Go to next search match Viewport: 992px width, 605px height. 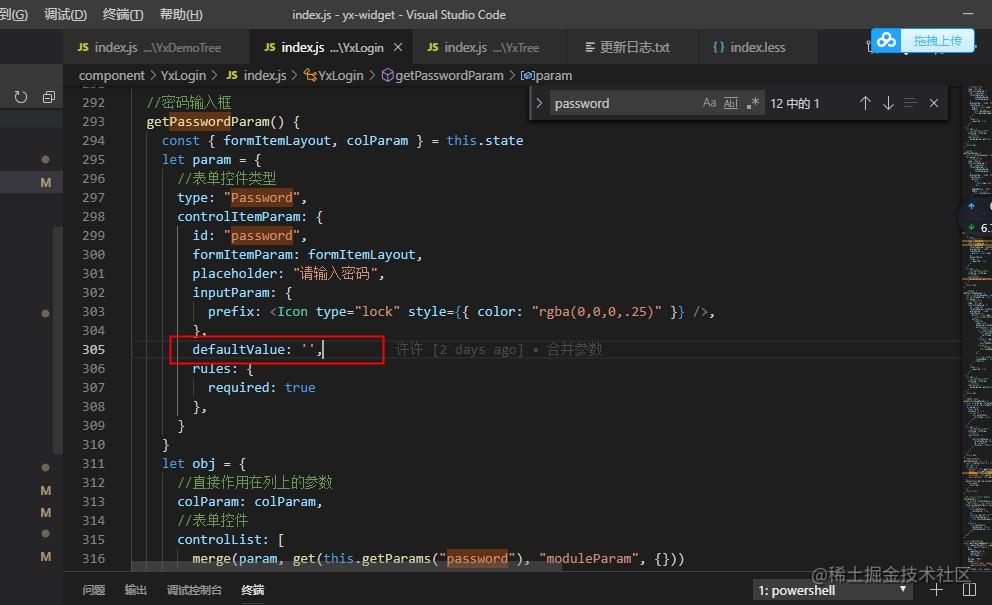887,103
